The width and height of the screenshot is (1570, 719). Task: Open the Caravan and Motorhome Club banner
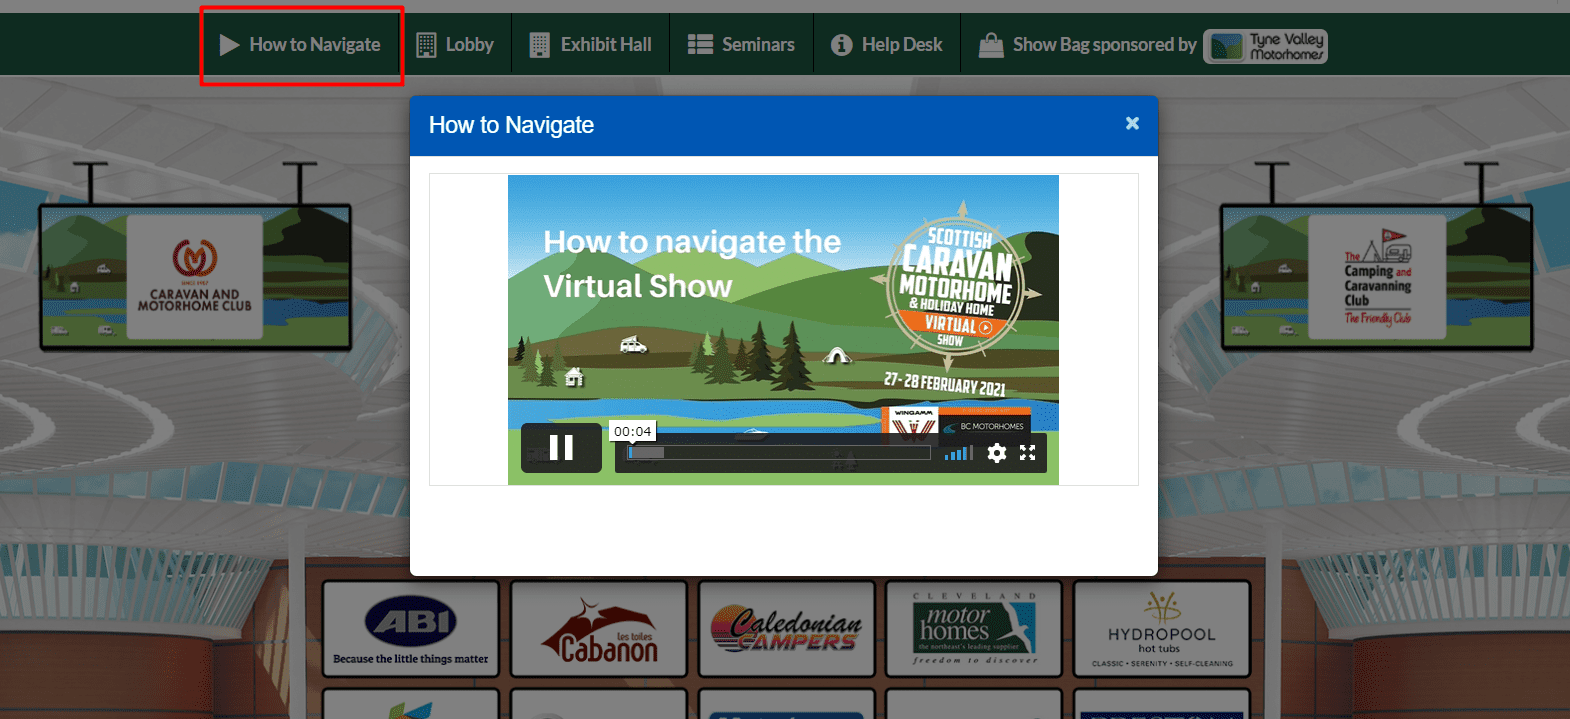point(195,277)
